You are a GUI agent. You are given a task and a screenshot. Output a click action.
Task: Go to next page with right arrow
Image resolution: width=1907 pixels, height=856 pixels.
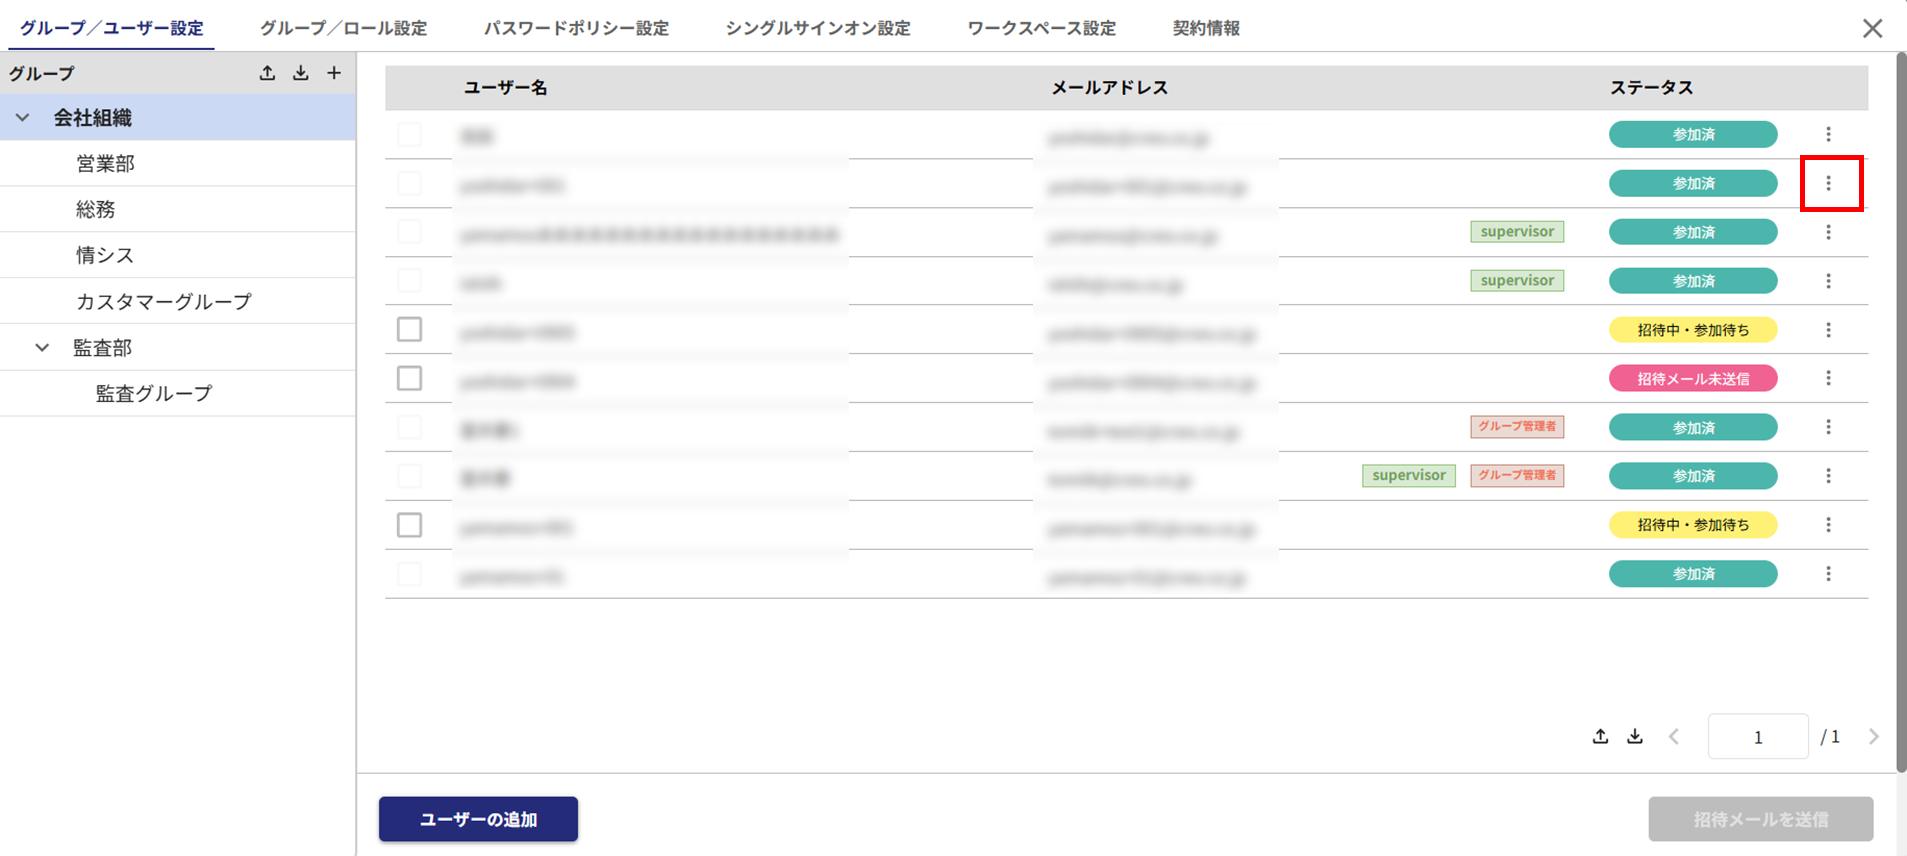coord(1873,737)
